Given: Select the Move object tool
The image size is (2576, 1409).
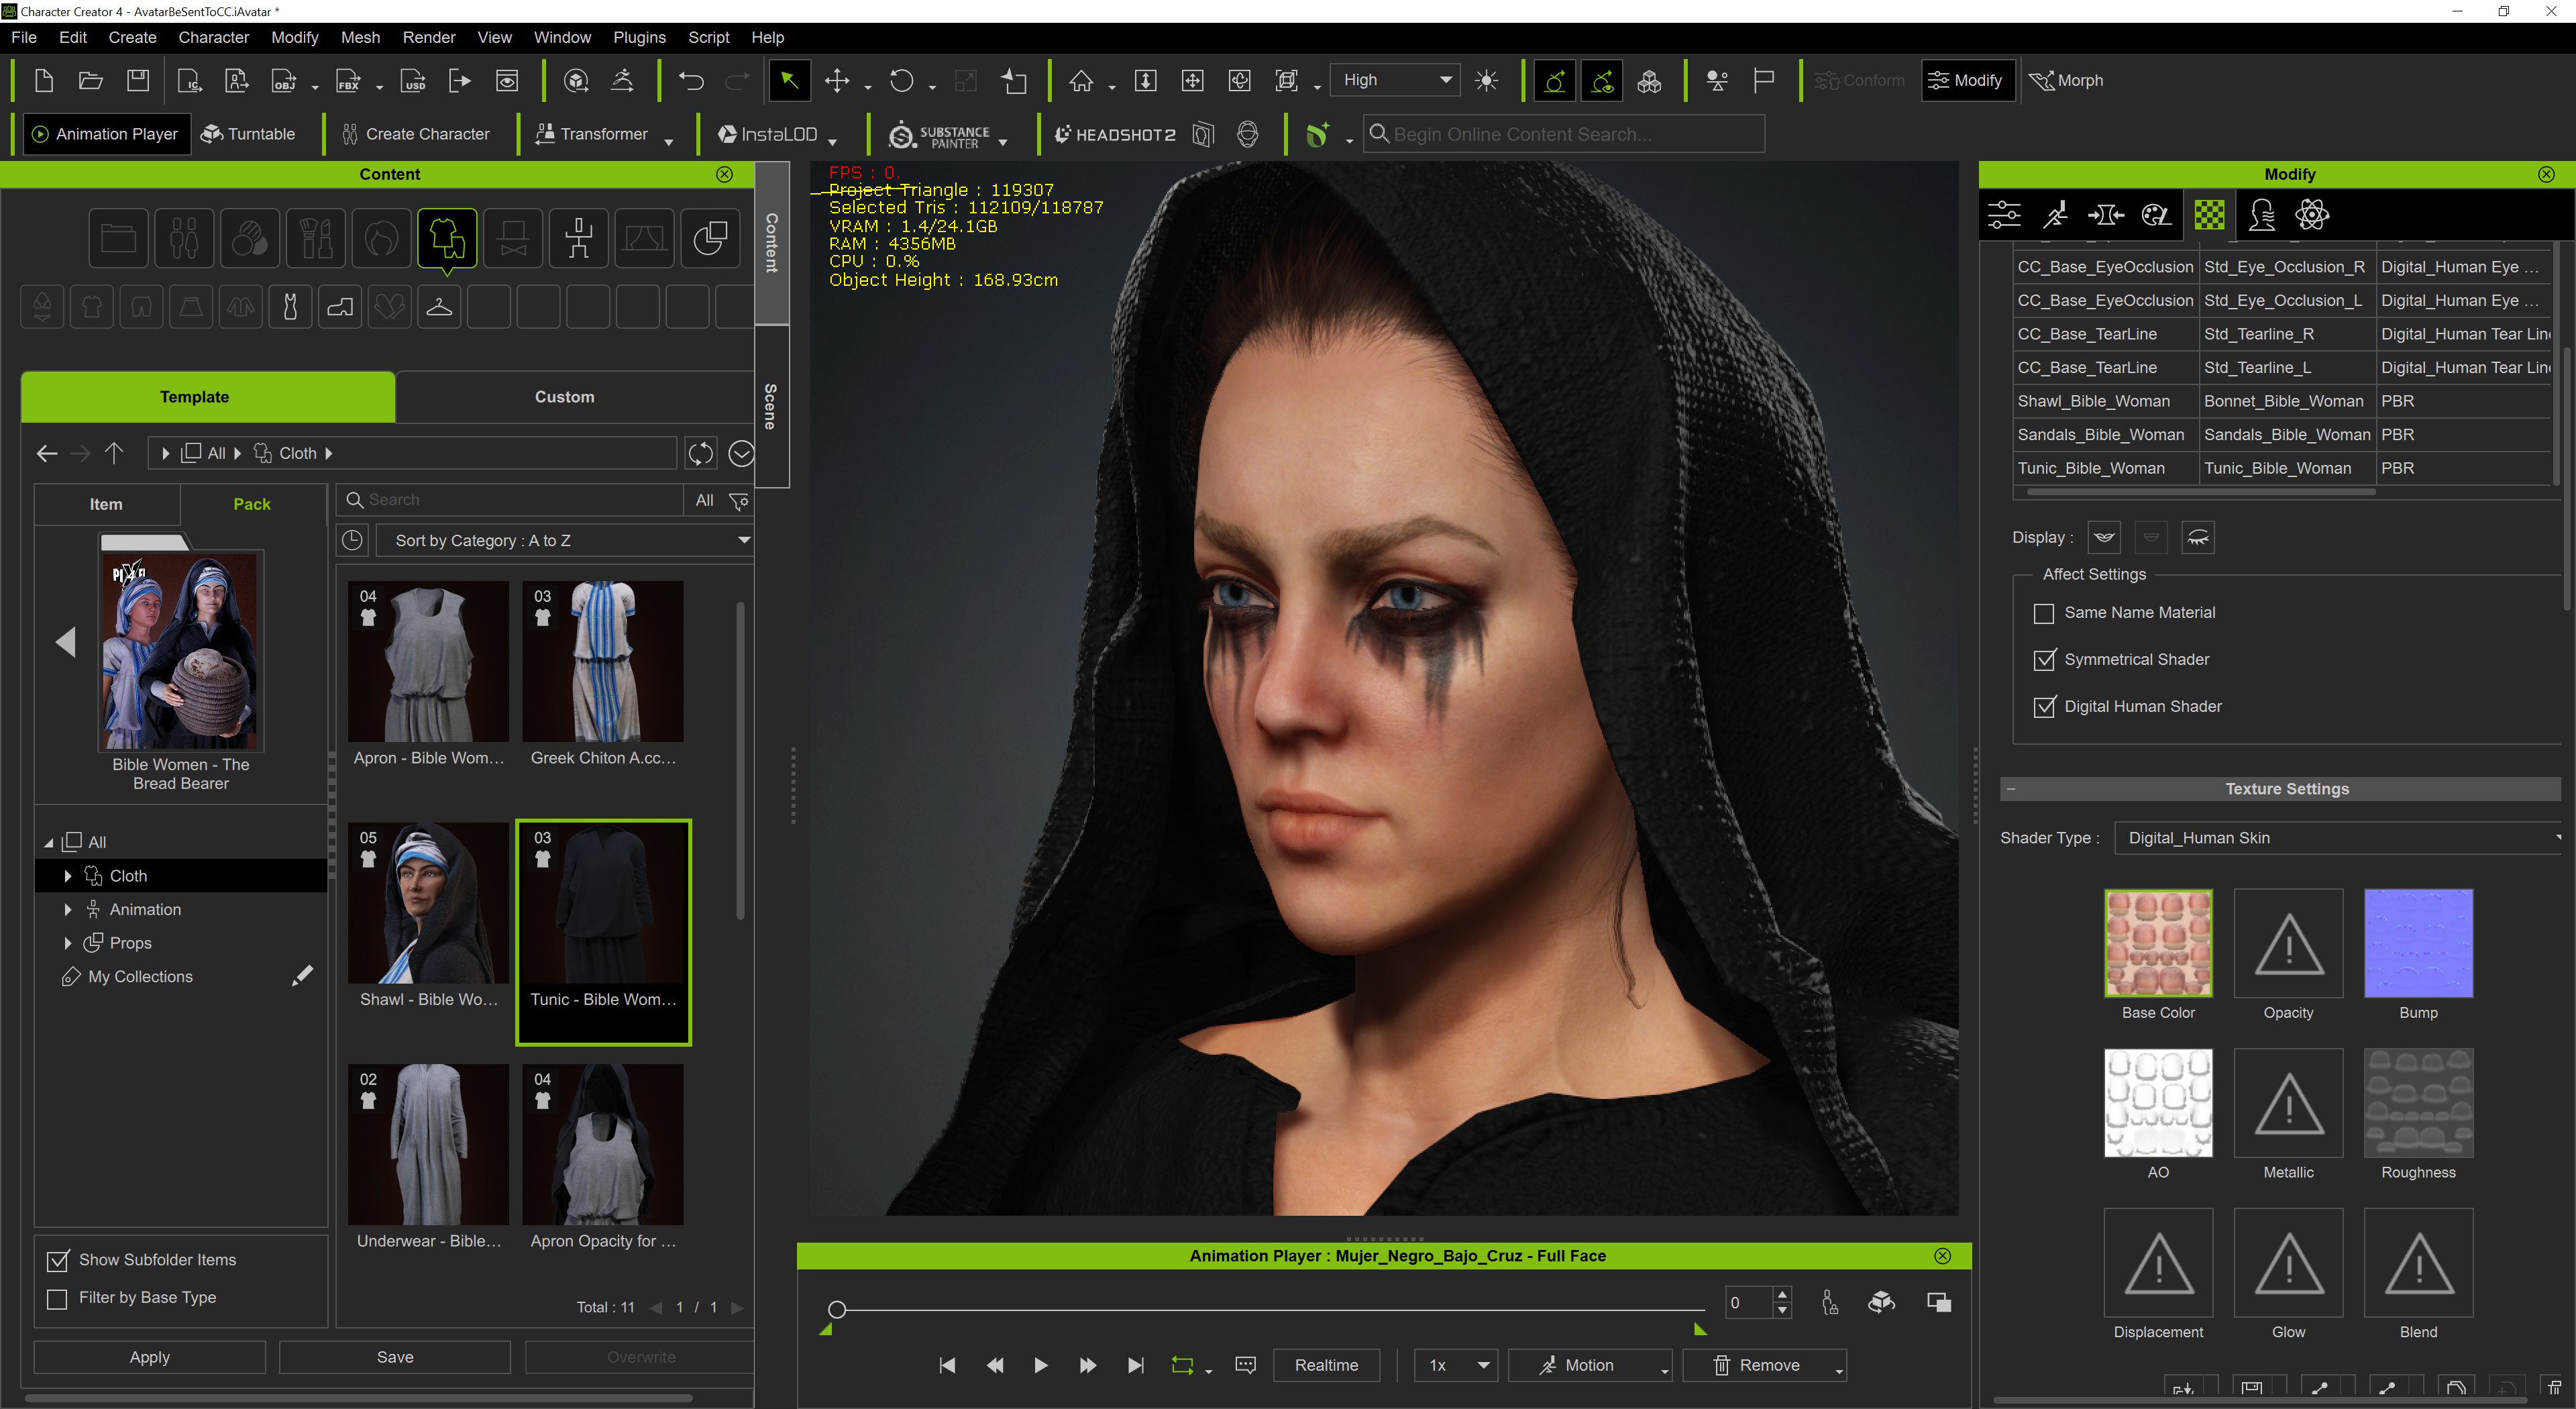Looking at the screenshot, I should click(837, 81).
